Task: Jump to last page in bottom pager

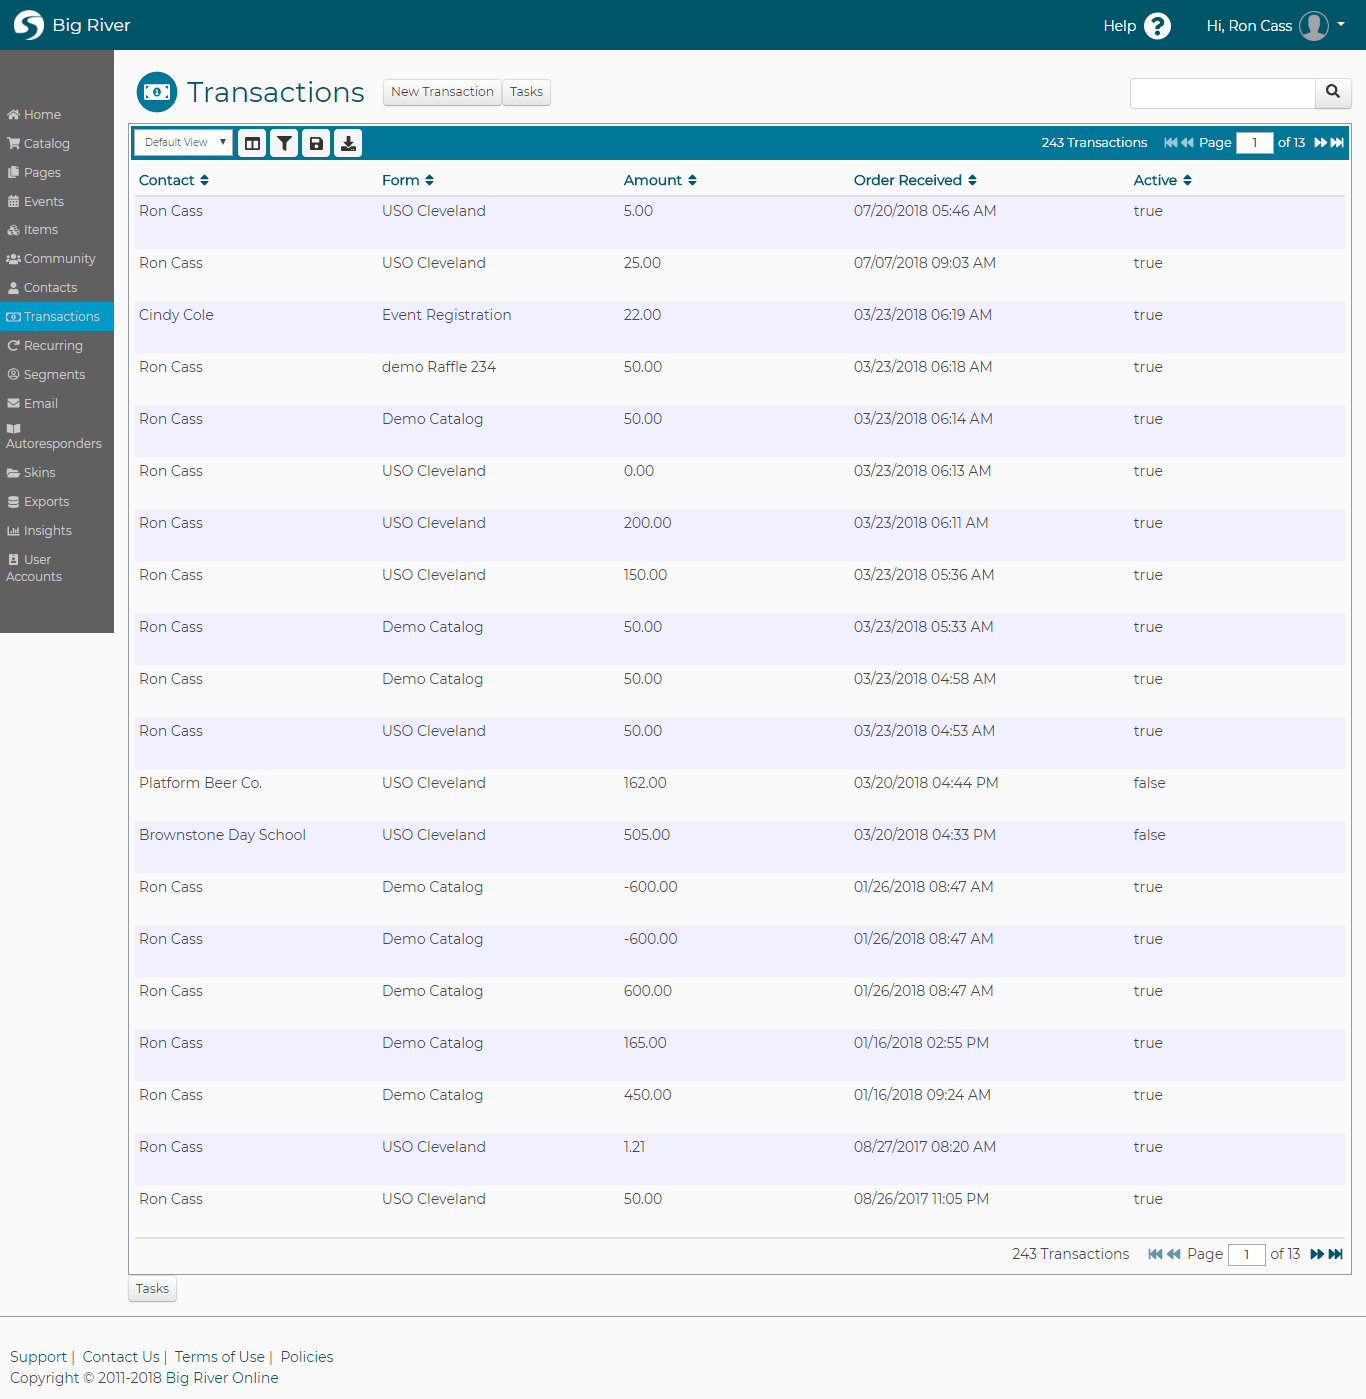Action: (x=1335, y=1254)
